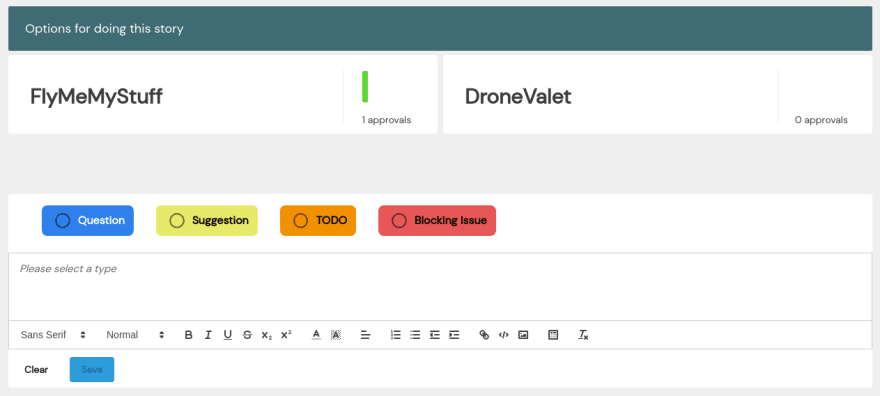Apply superscript formatting
The height and width of the screenshot is (396, 880).
[x=286, y=335]
